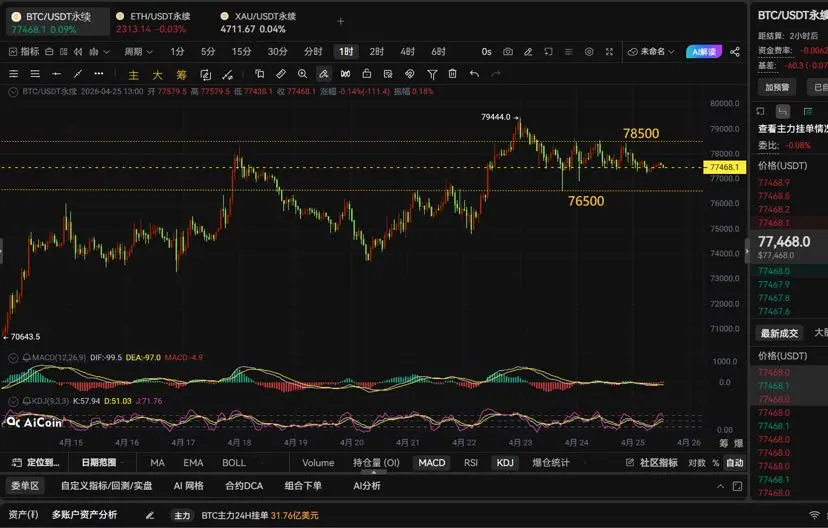
Task: Collapse BTC/USDT chart info header circle
Action: 13,91
